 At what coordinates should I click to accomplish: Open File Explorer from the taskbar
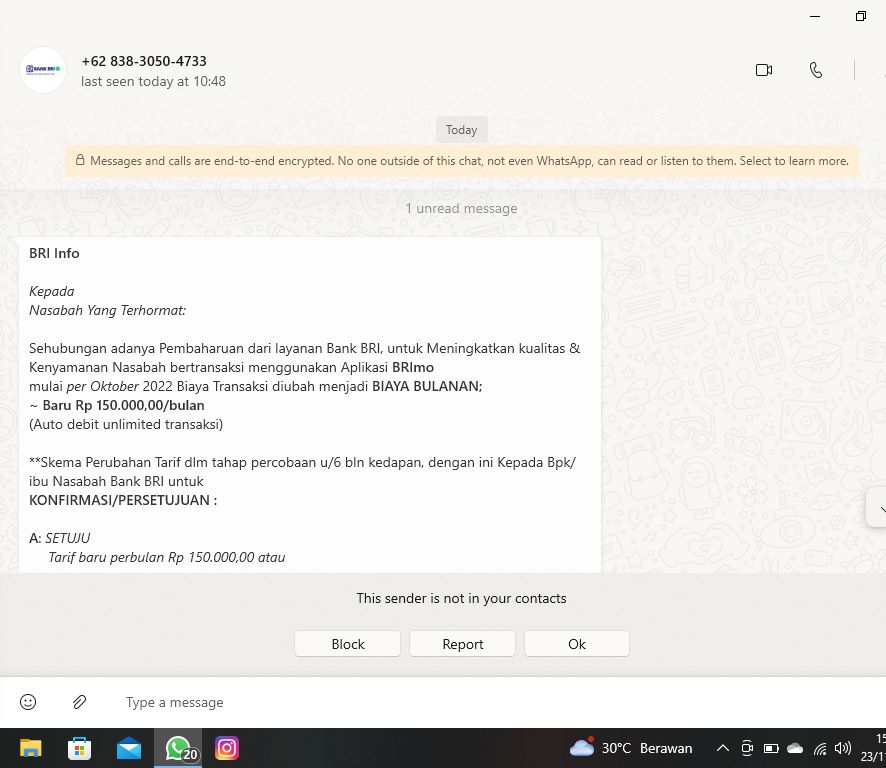(x=31, y=748)
